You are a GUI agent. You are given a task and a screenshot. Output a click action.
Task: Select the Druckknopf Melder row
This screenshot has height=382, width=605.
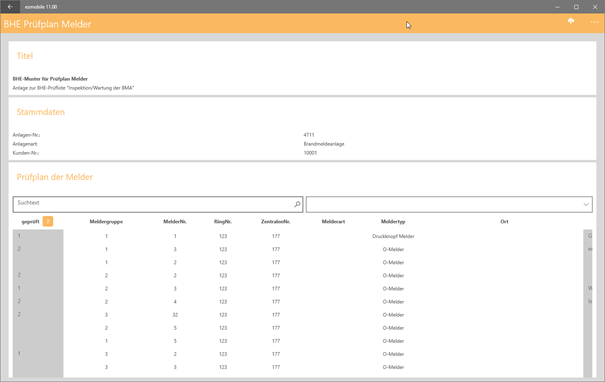tap(298, 236)
